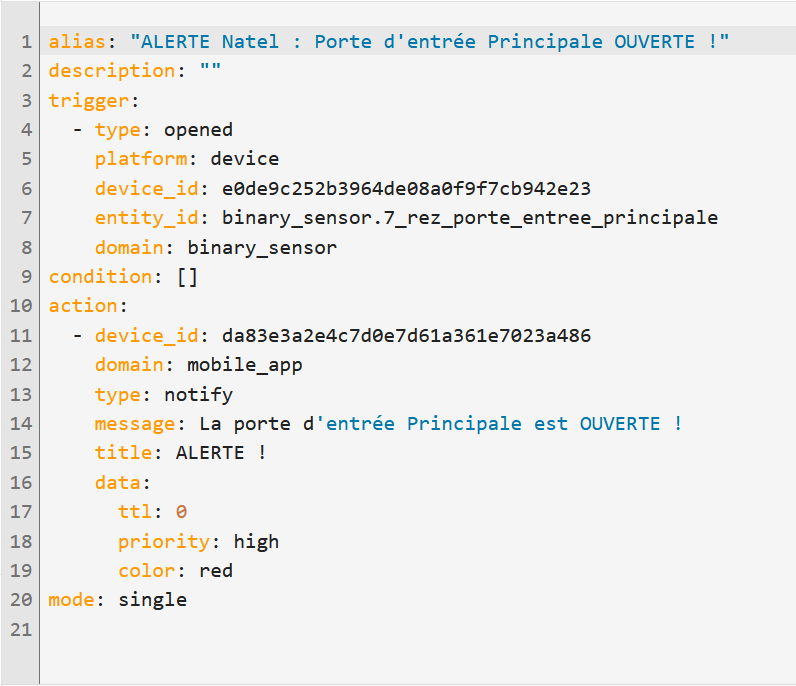Place cursor in the alias string value
This screenshot has height=686, width=796.
tap(429, 42)
